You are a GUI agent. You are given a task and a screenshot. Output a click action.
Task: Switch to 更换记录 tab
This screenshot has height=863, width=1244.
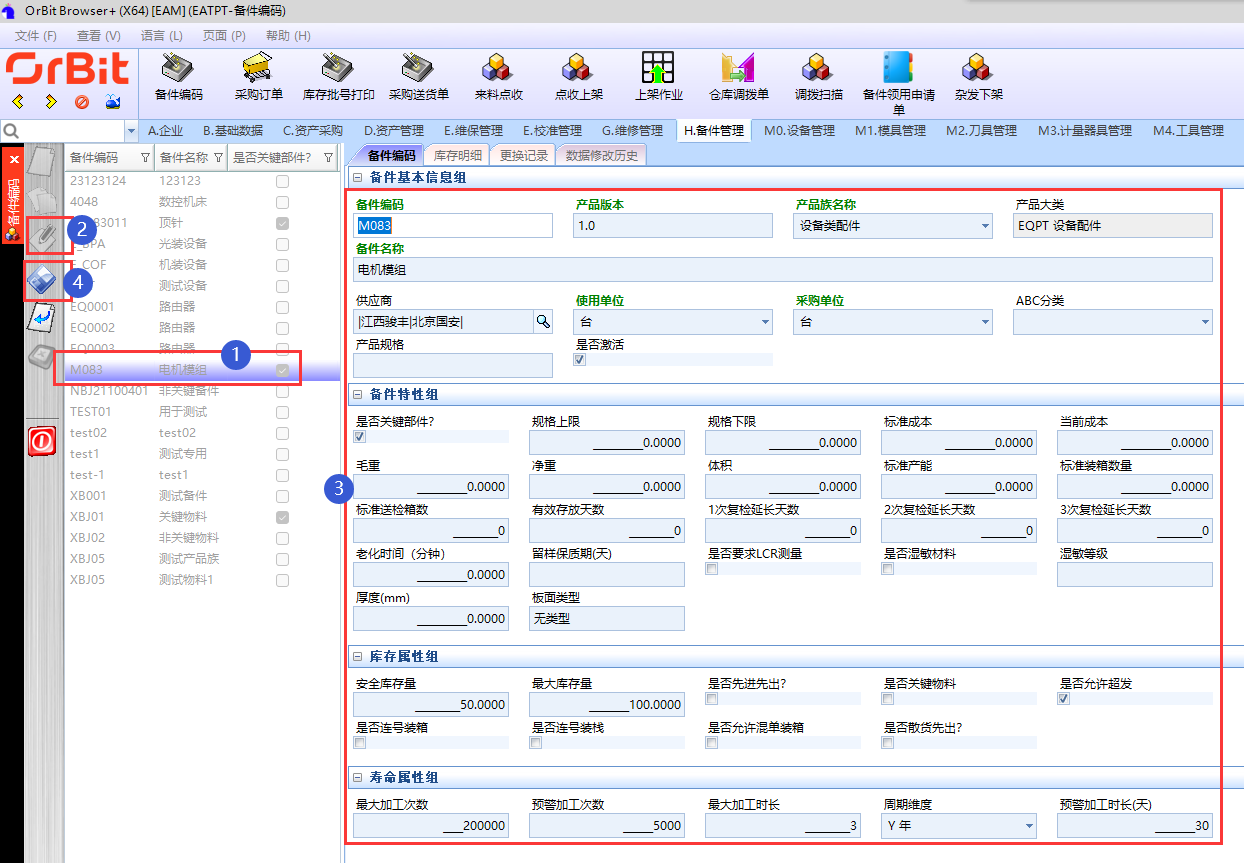[x=524, y=155]
